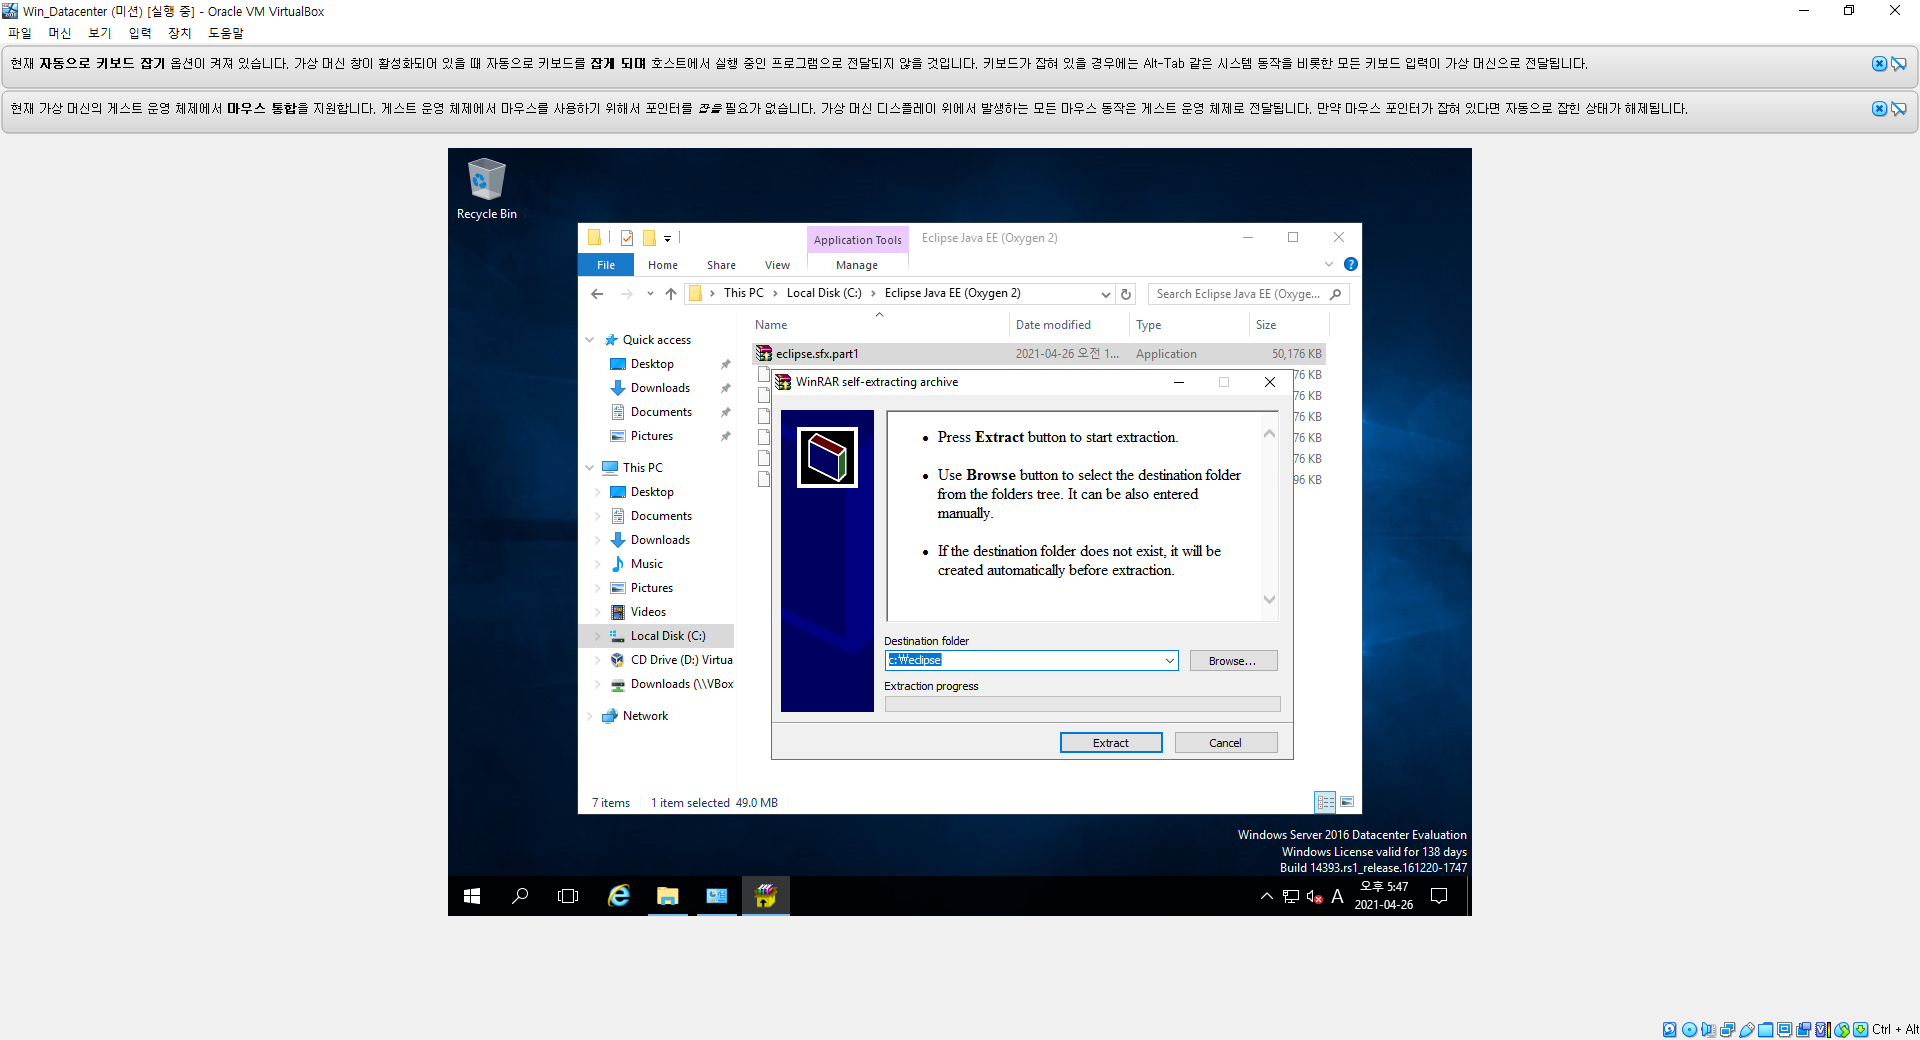Open Destination folder combo dropdown

(x=1169, y=661)
